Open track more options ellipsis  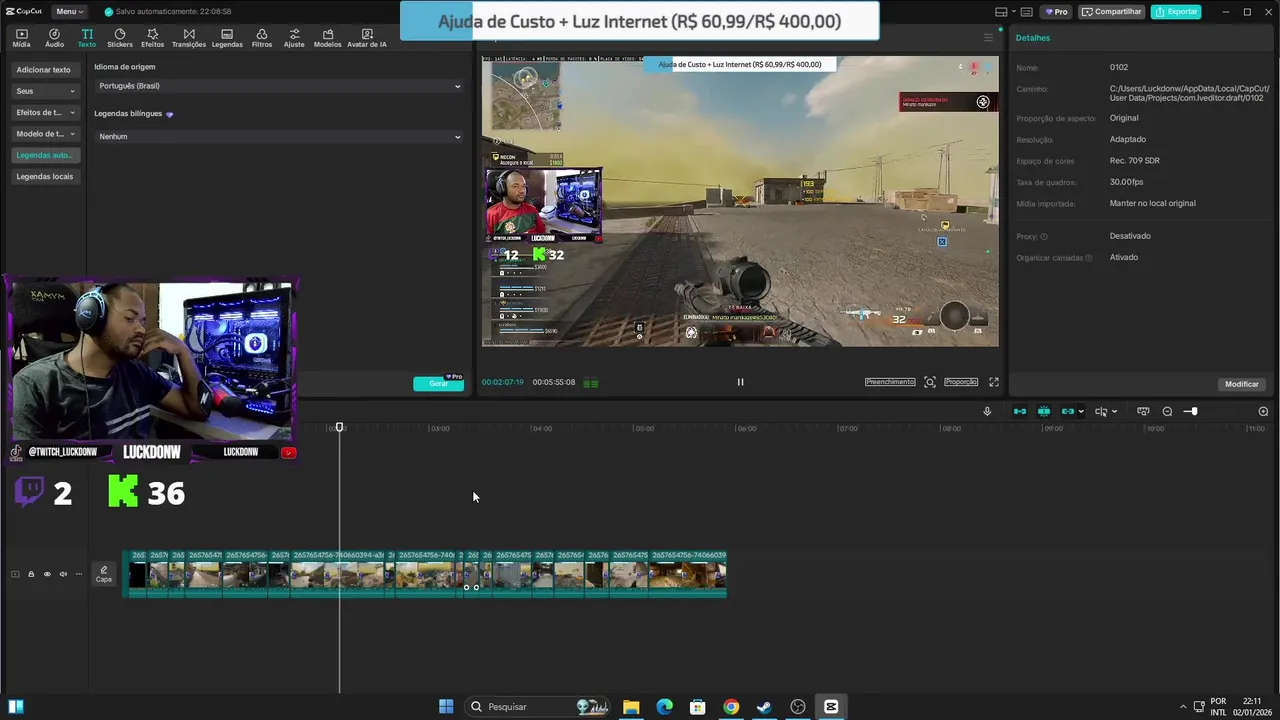coord(79,574)
